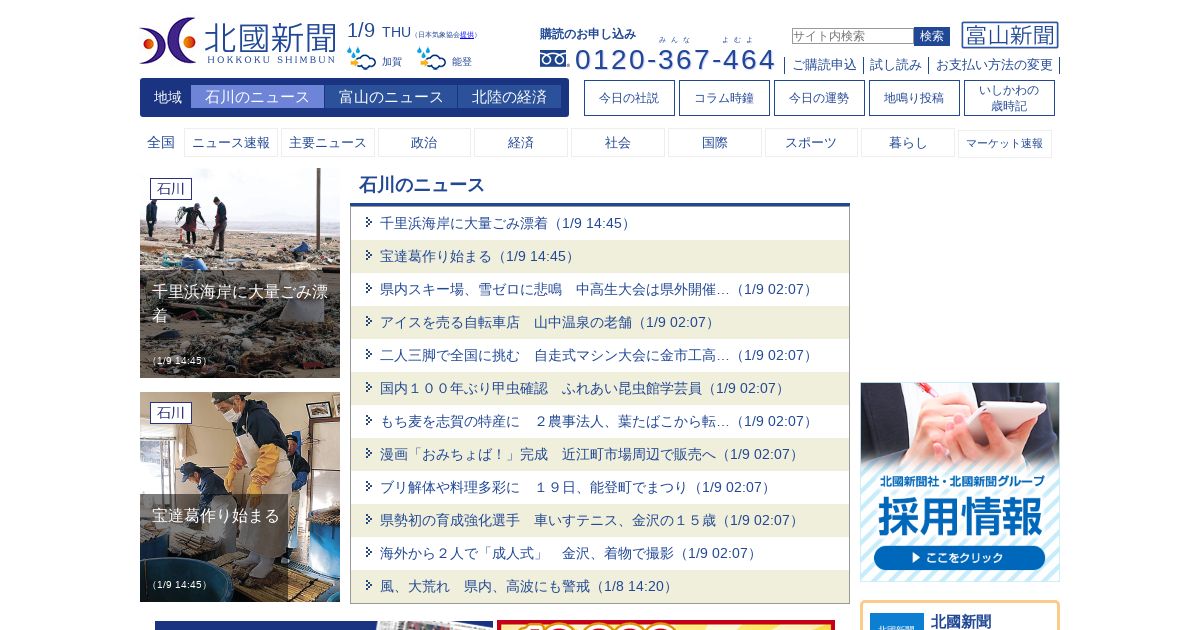
Task: Open 今日の運勢 fortune button
Action: tap(819, 98)
